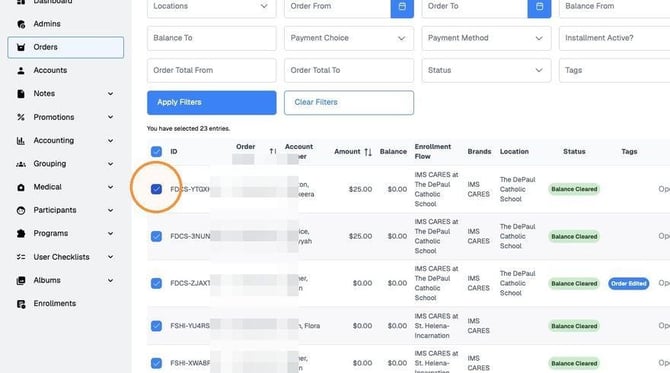The height and width of the screenshot is (373, 670).
Task: Open the Order To calendar picker
Action: (x=539, y=7)
